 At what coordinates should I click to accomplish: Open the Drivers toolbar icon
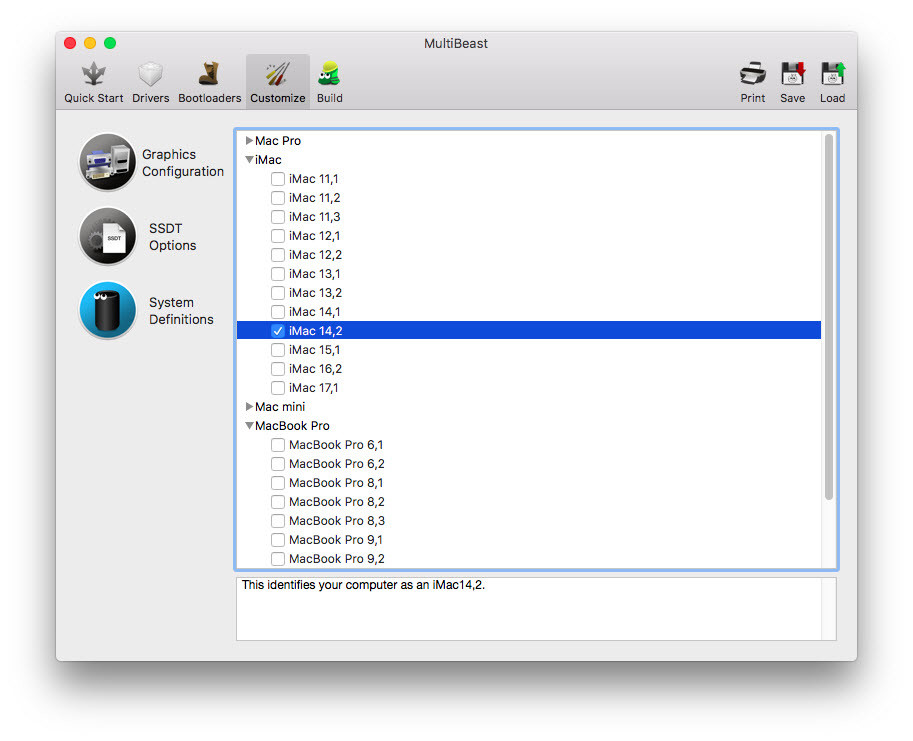tap(150, 75)
